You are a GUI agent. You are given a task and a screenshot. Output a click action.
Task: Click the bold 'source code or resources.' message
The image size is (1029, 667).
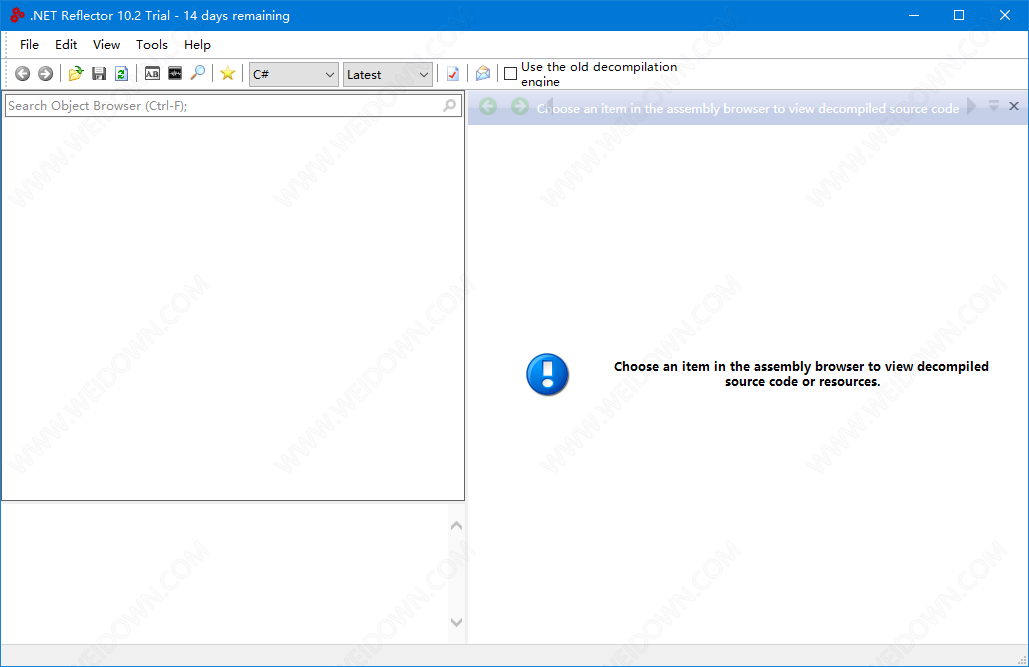[802, 381]
